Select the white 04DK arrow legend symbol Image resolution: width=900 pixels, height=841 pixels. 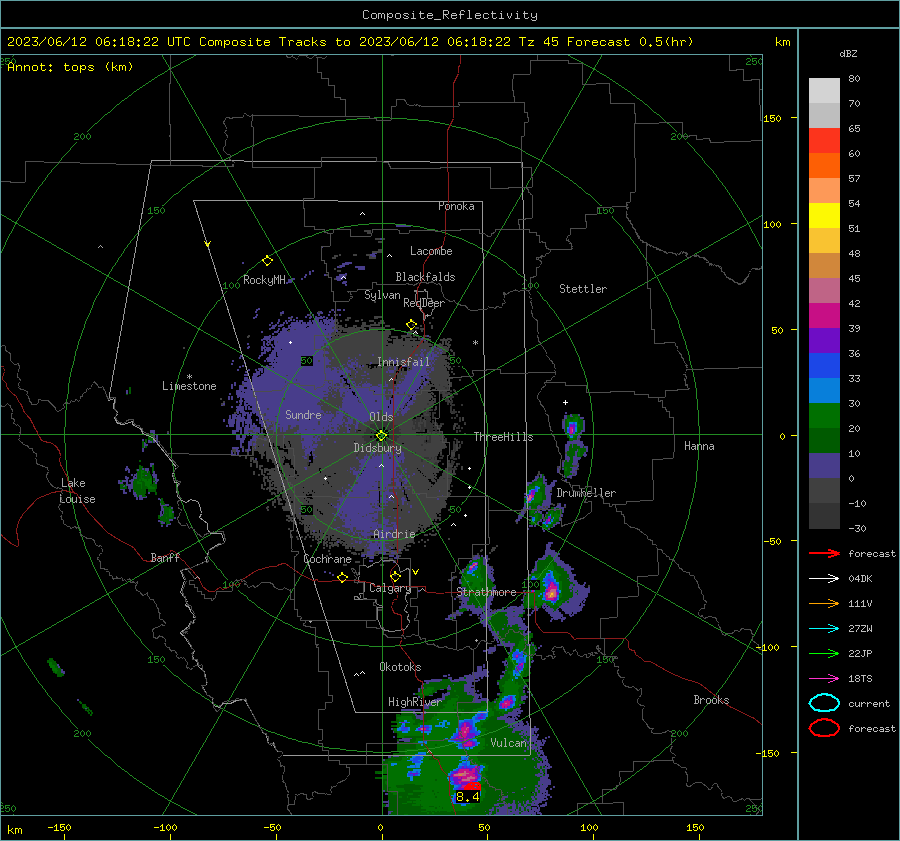click(824, 578)
